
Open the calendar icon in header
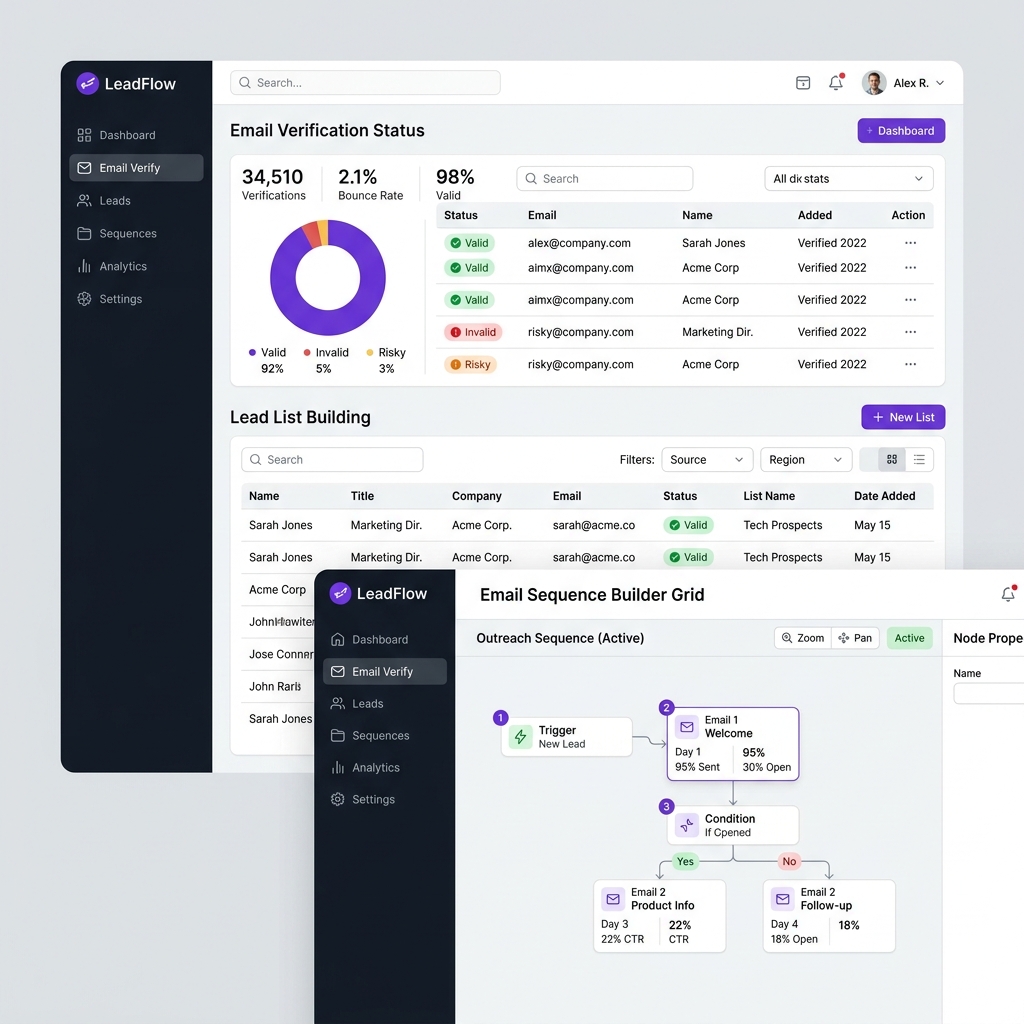tap(803, 83)
